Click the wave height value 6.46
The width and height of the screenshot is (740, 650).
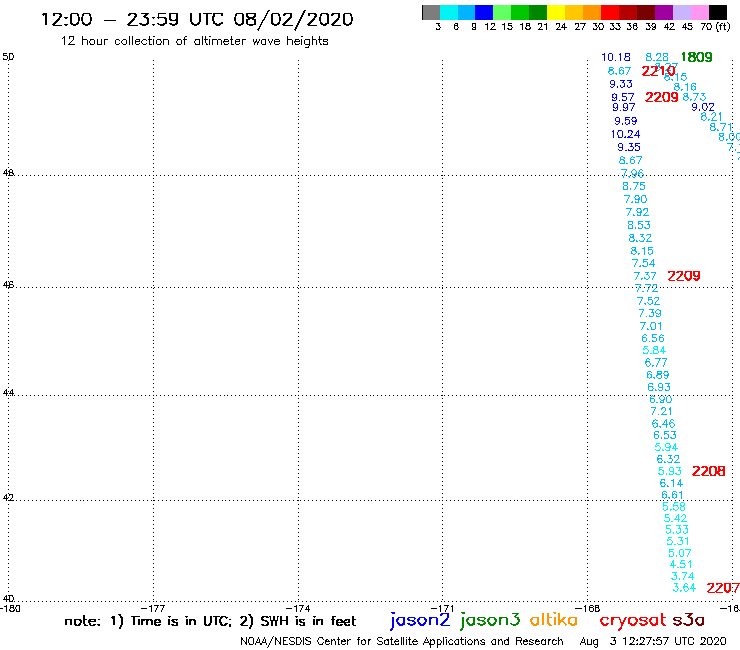pyautogui.click(x=663, y=423)
